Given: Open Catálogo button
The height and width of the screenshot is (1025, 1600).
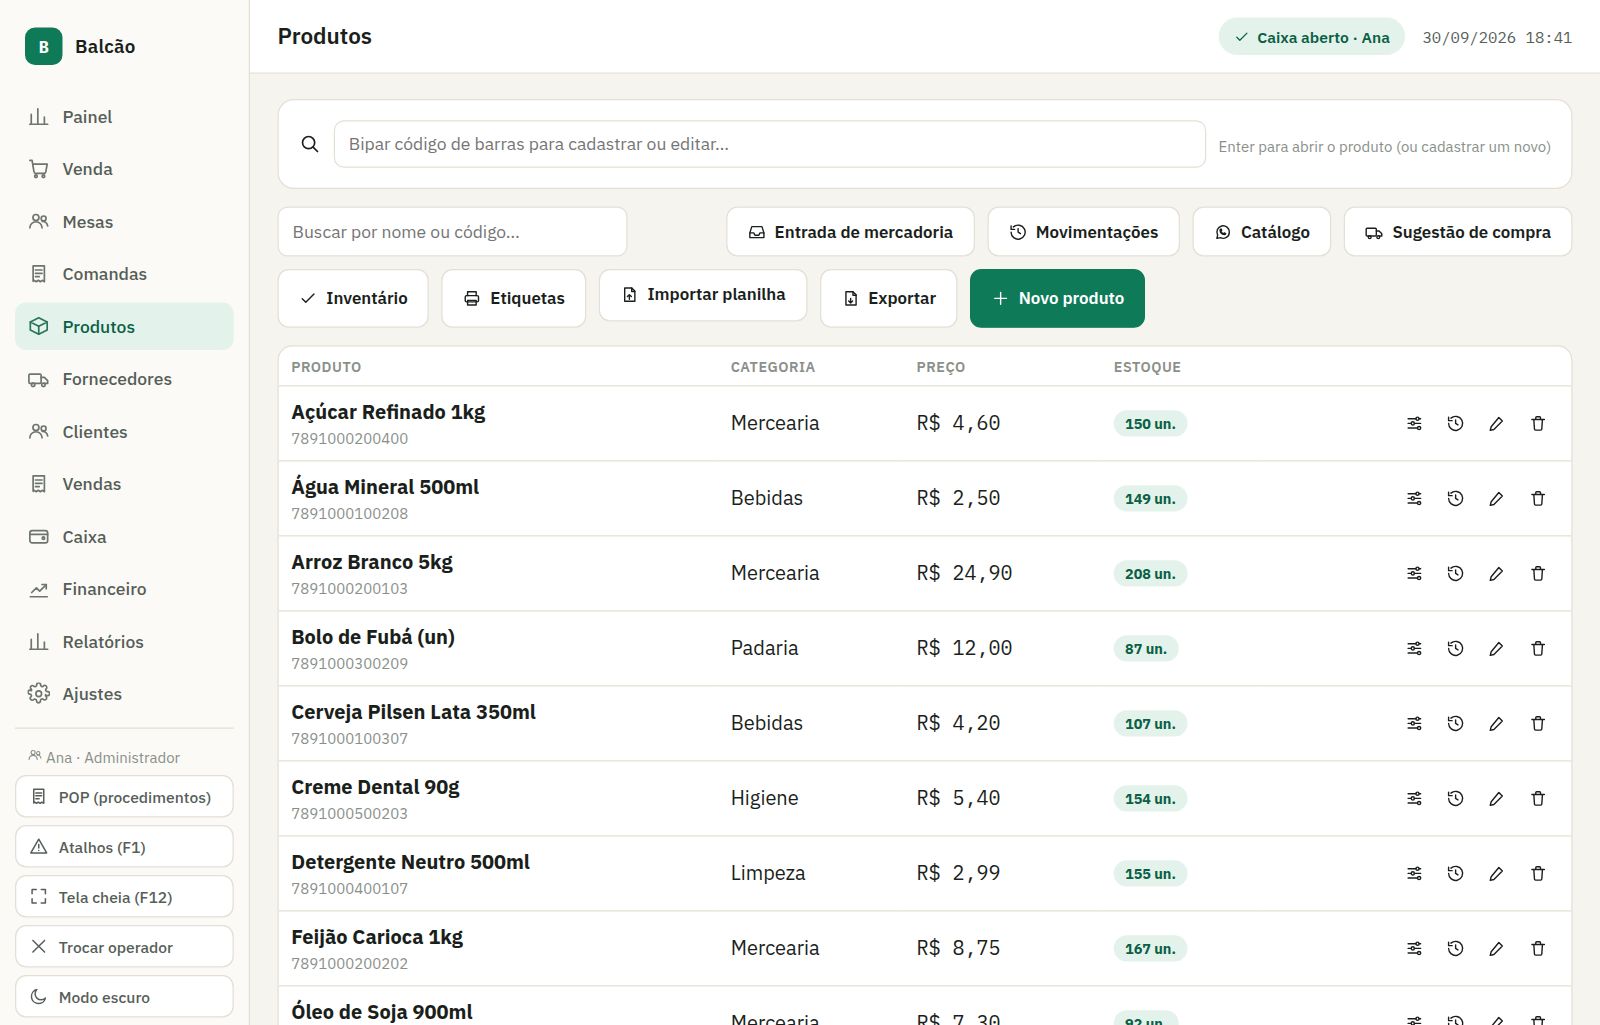Looking at the screenshot, I should pyautogui.click(x=1261, y=232).
